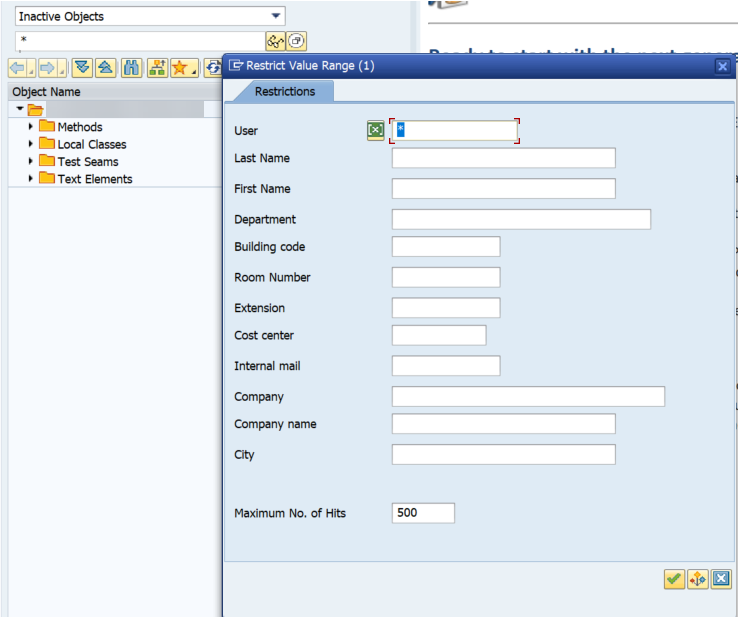Viewport: 738px width, 617px height.
Task: Click the green checkmark Start Search button
Action: click(674, 579)
